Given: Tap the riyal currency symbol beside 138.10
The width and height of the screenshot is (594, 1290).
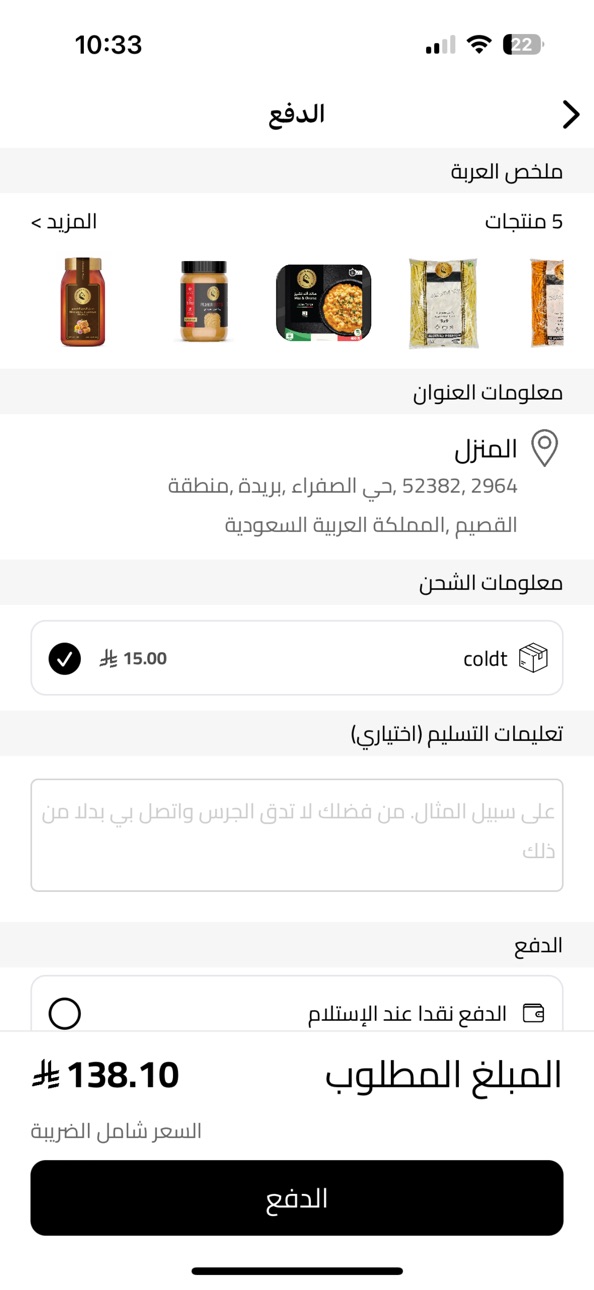Looking at the screenshot, I should tap(46, 1076).
